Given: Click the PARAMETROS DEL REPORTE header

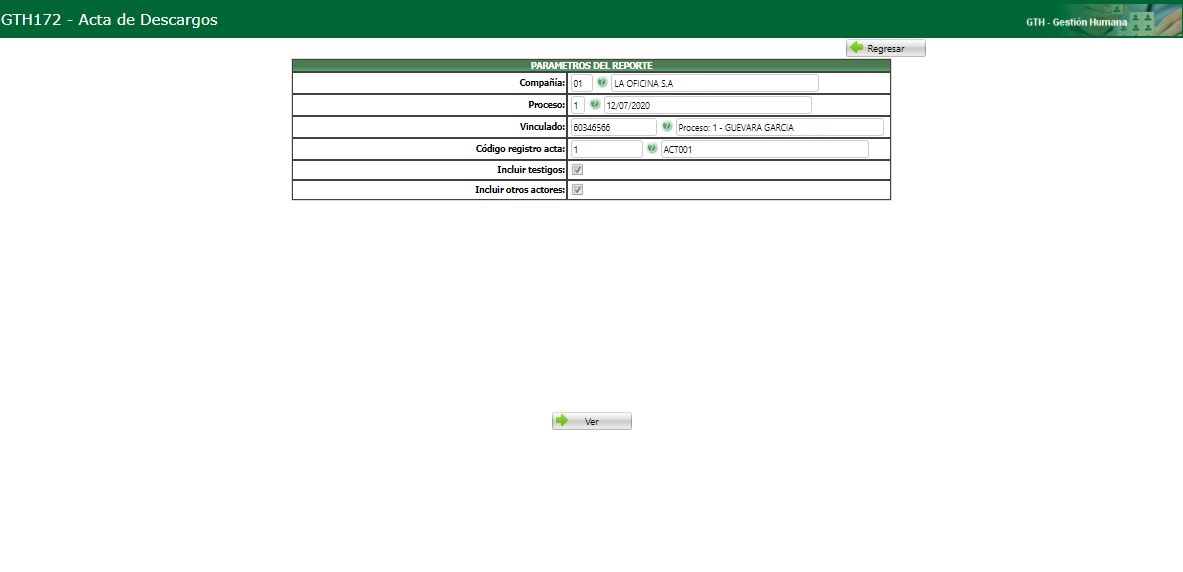Looking at the screenshot, I should (x=592, y=66).
